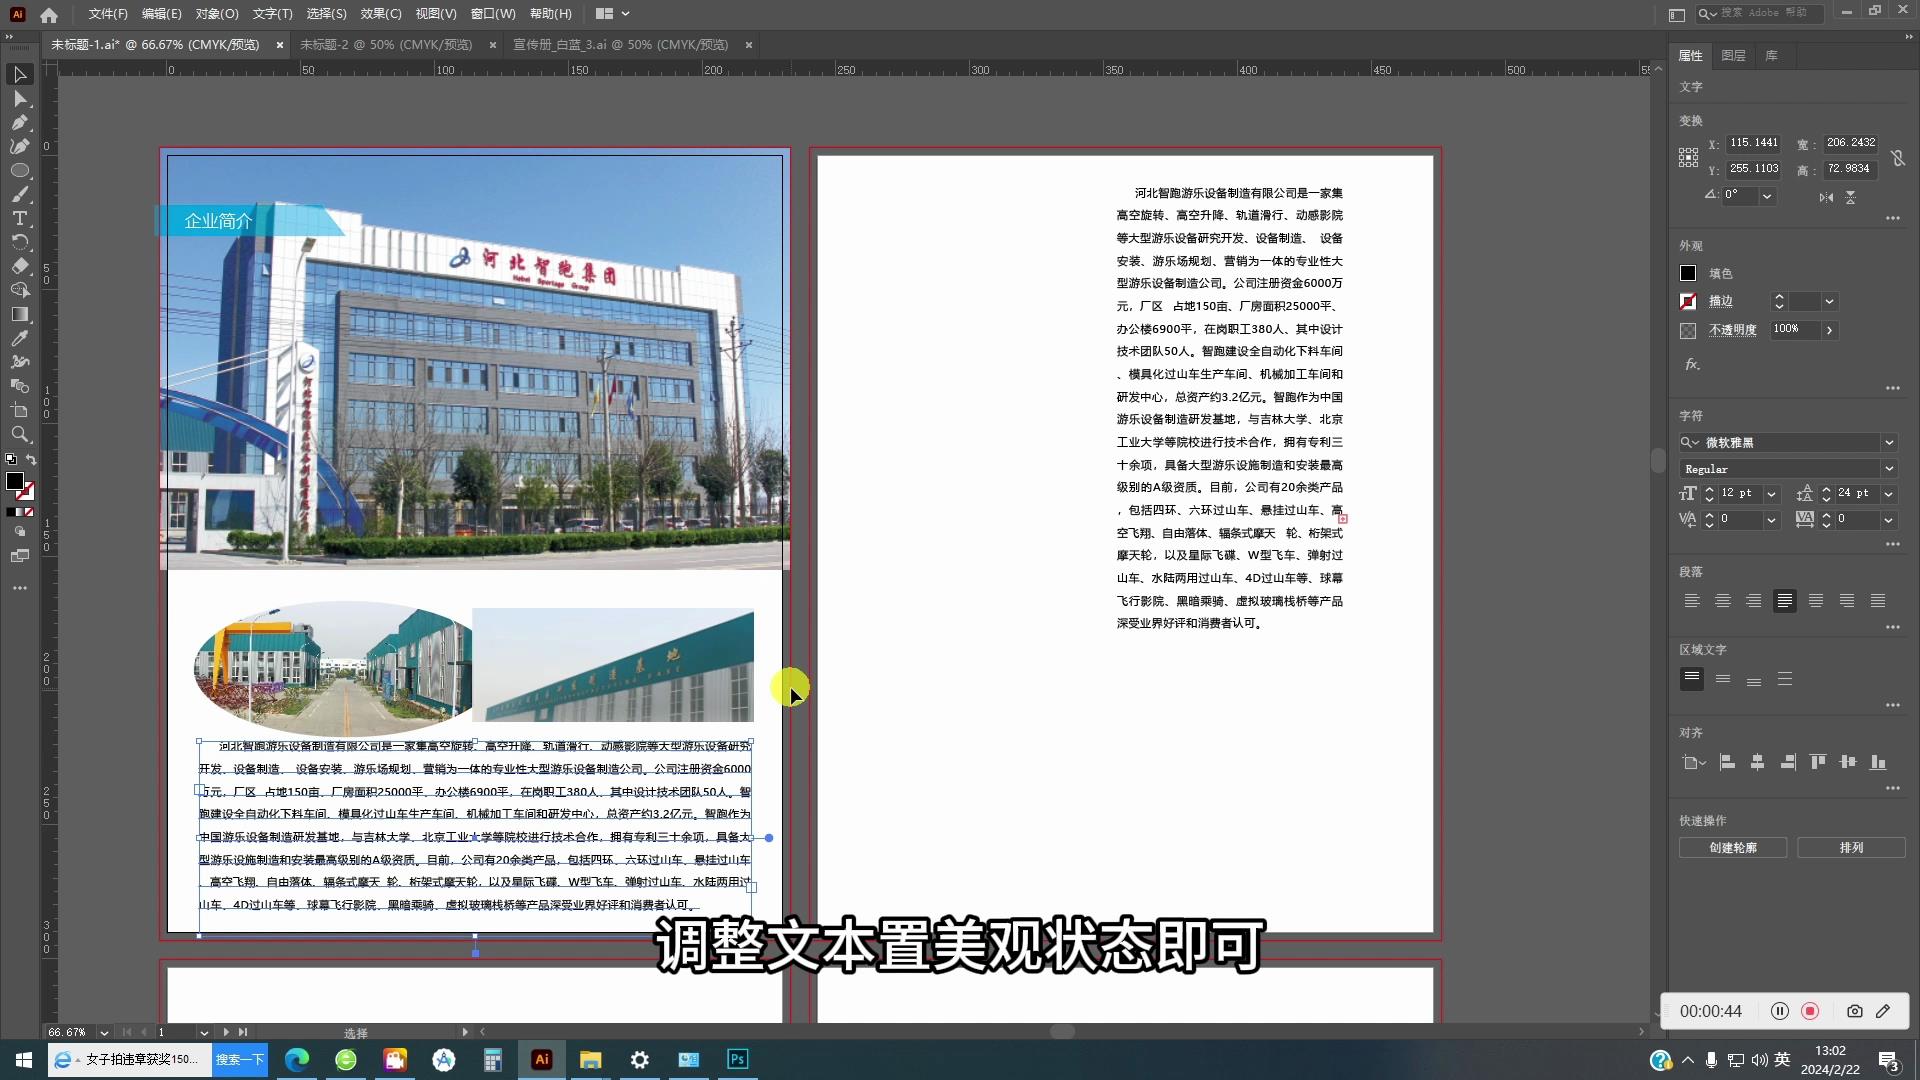Open the stroke weight dropdown
Viewport: 1920px width, 1080px height.
click(x=1829, y=301)
